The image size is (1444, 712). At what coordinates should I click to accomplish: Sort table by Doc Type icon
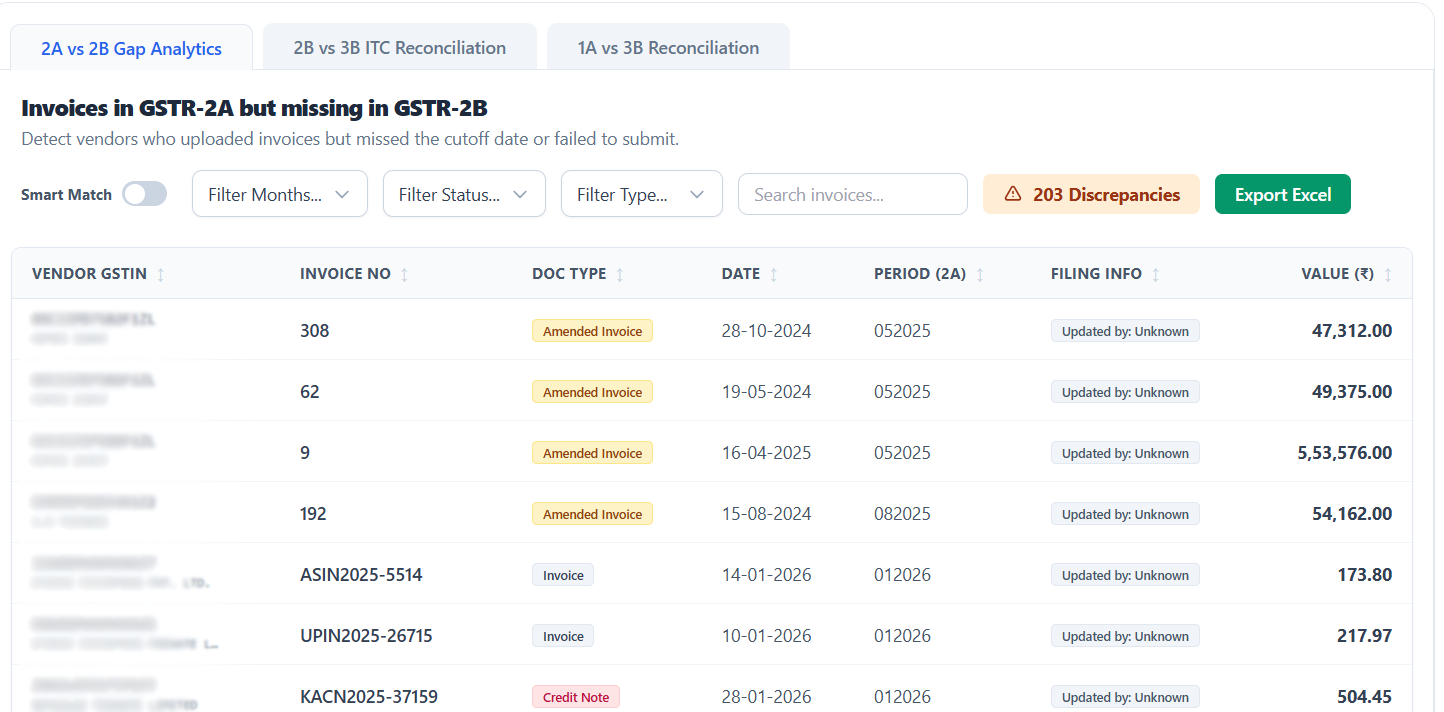pyautogui.click(x=620, y=275)
